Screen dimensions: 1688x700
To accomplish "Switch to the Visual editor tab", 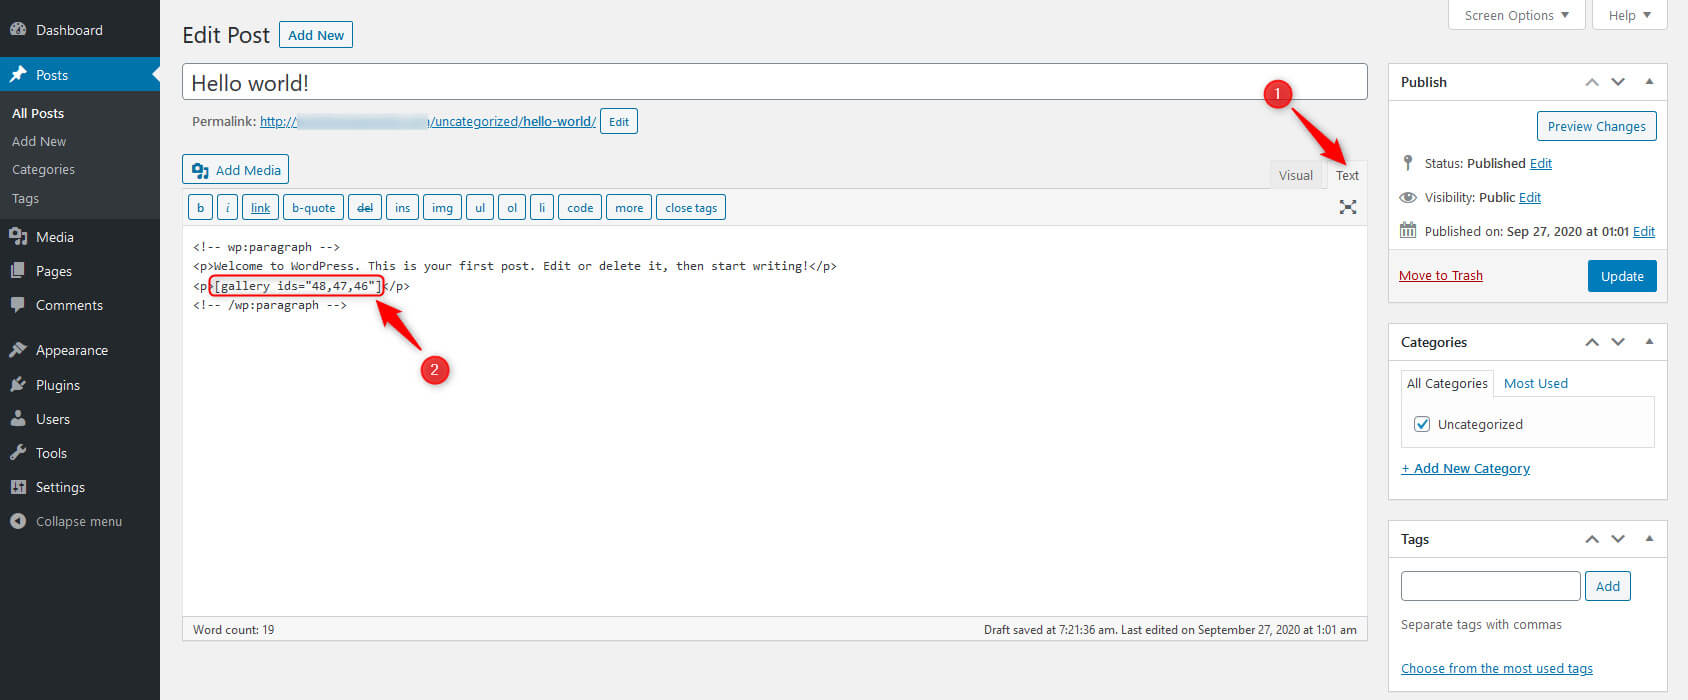I will 1295,175.
